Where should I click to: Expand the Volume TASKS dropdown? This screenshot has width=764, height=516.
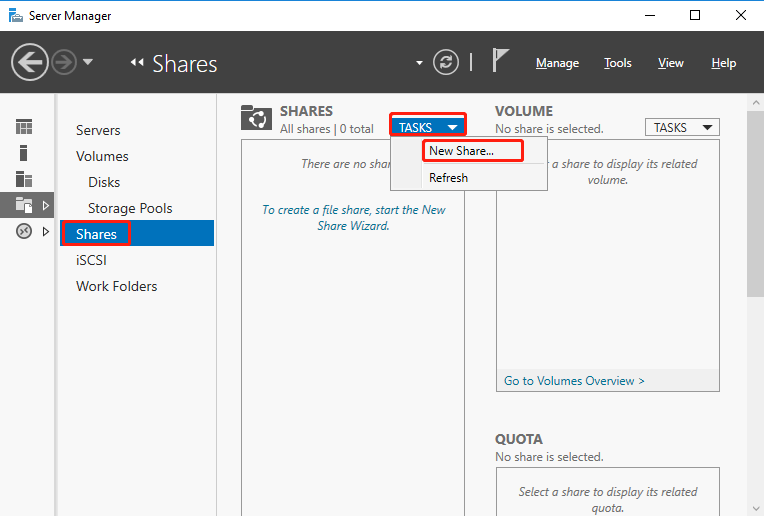[x=682, y=127]
